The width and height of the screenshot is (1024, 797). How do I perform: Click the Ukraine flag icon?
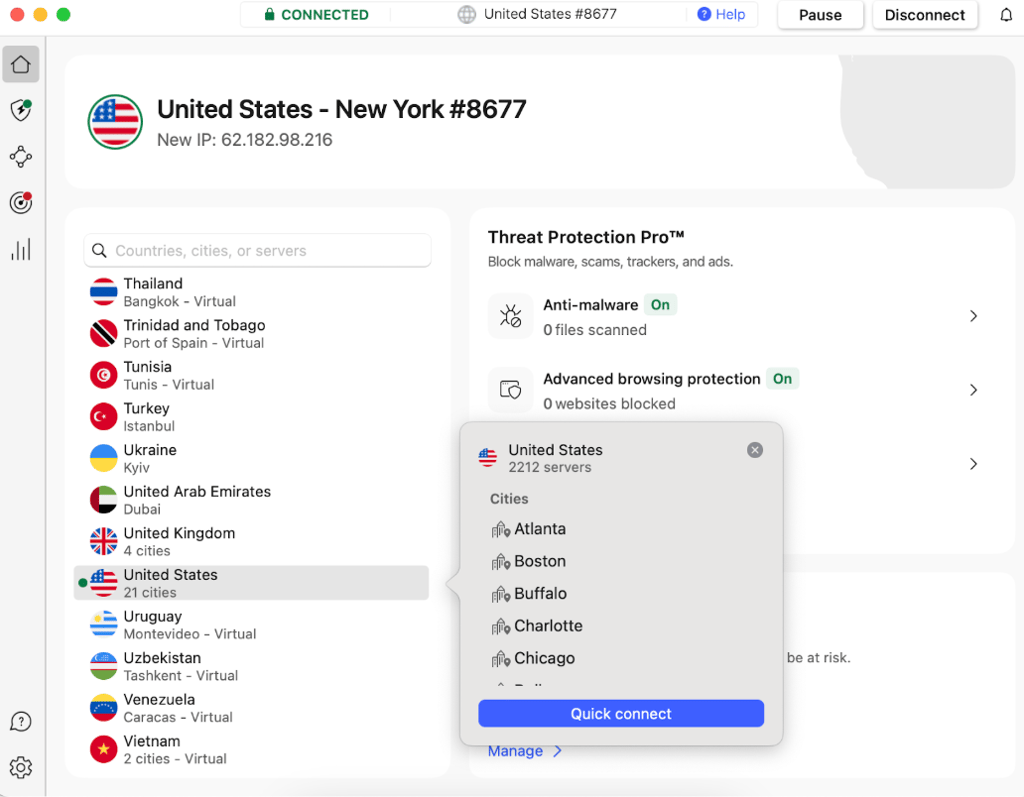[x=103, y=459]
